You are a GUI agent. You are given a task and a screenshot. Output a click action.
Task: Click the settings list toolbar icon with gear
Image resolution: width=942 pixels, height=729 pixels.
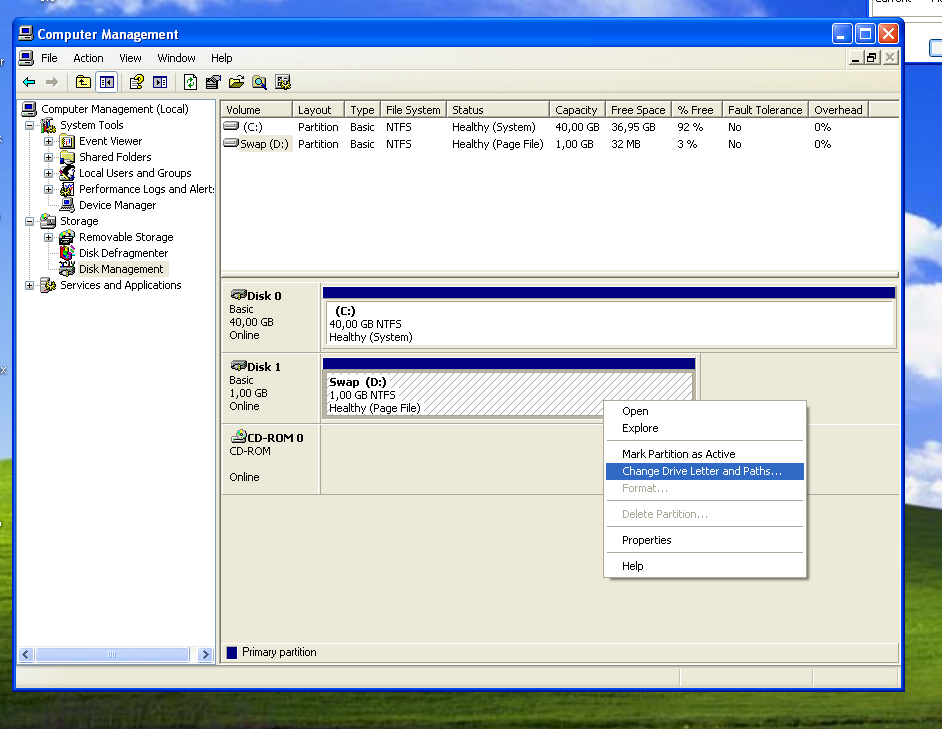pos(283,82)
